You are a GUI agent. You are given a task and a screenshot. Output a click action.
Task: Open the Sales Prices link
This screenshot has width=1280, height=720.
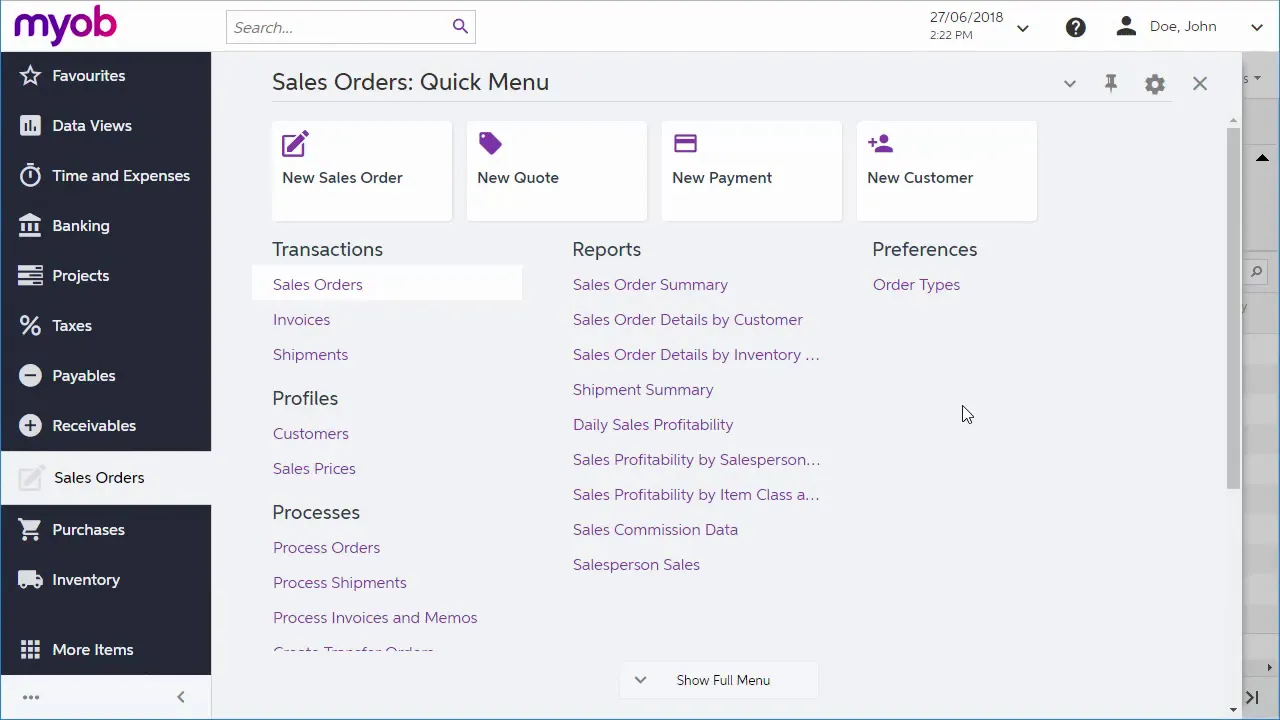pyautogui.click(x=314, y=469)
